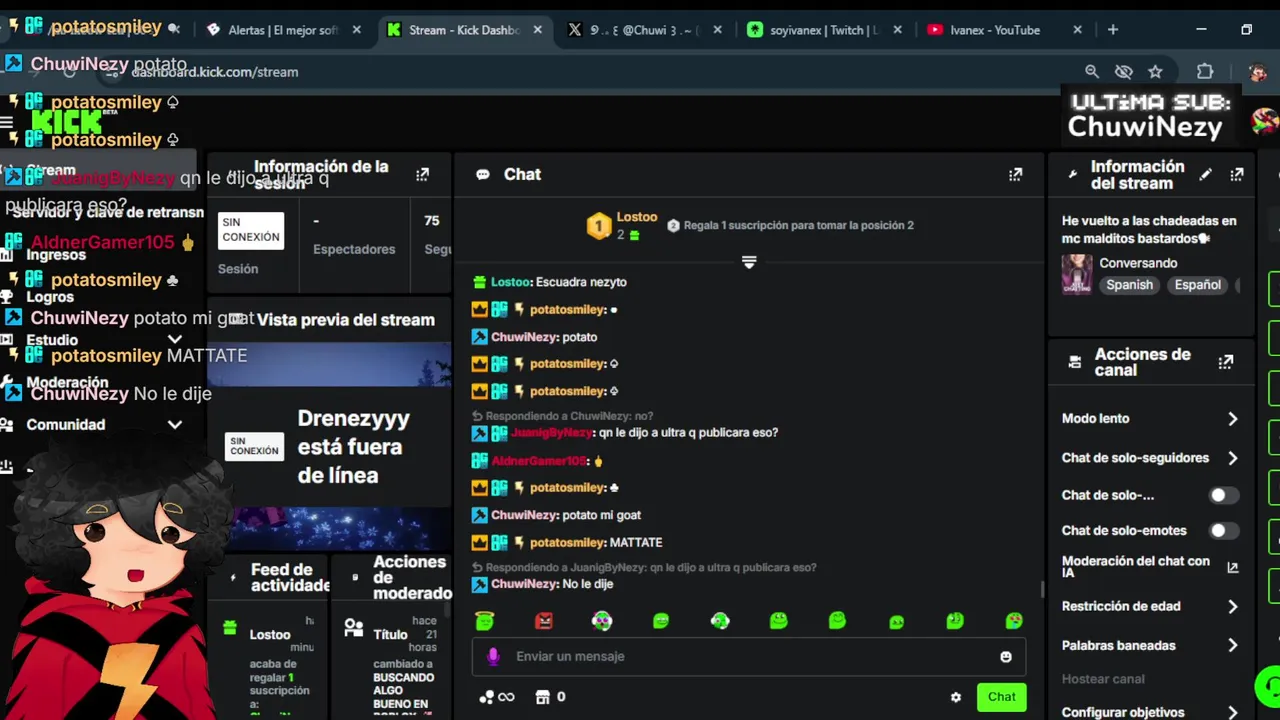Viewport: 1280px width, 720px height.
Task: Insert the halo green emote
Action: 484,620
